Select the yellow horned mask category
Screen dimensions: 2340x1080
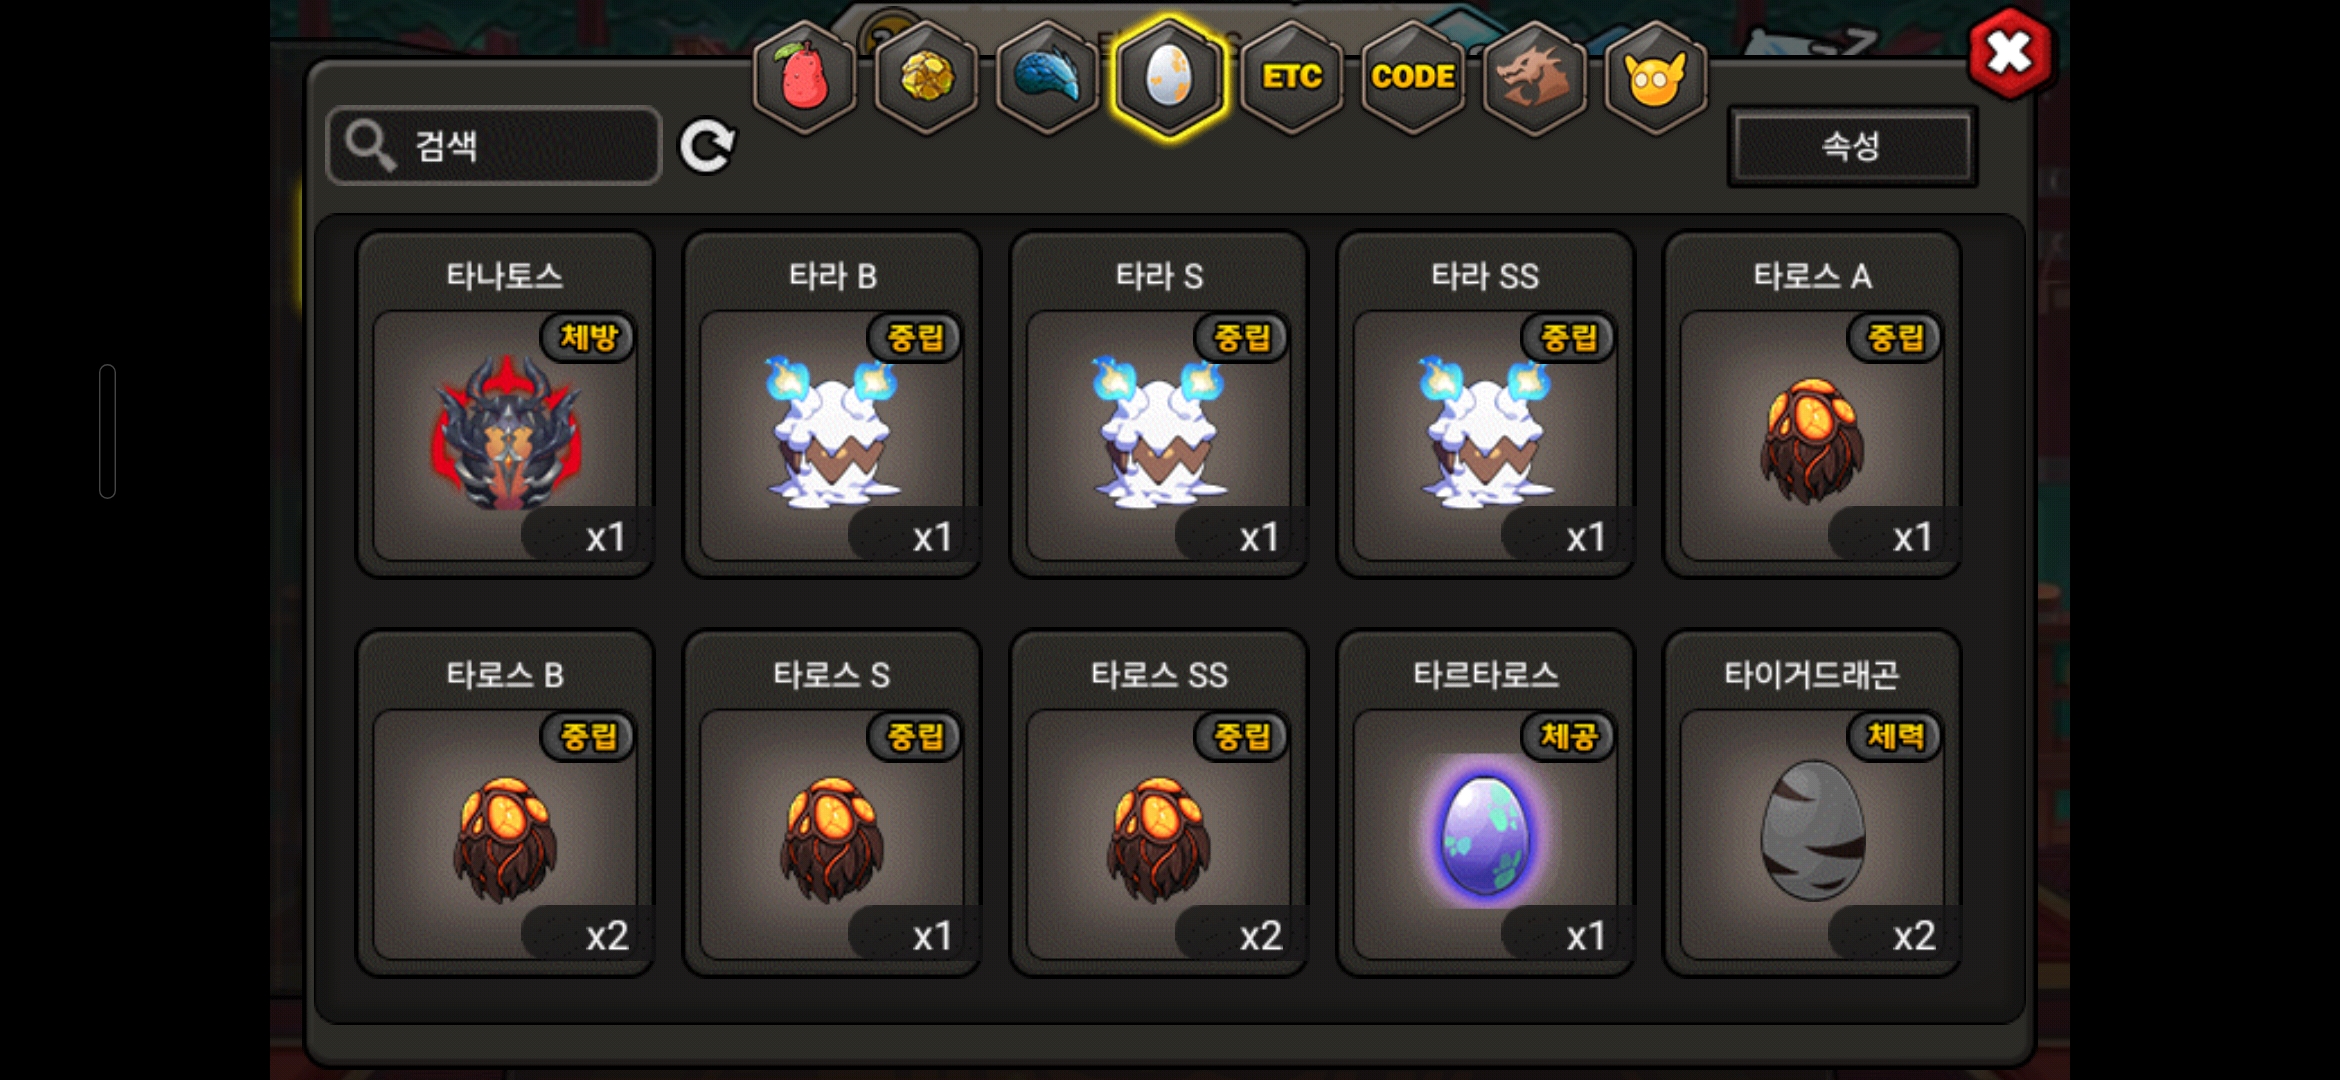coord(1655,77)
